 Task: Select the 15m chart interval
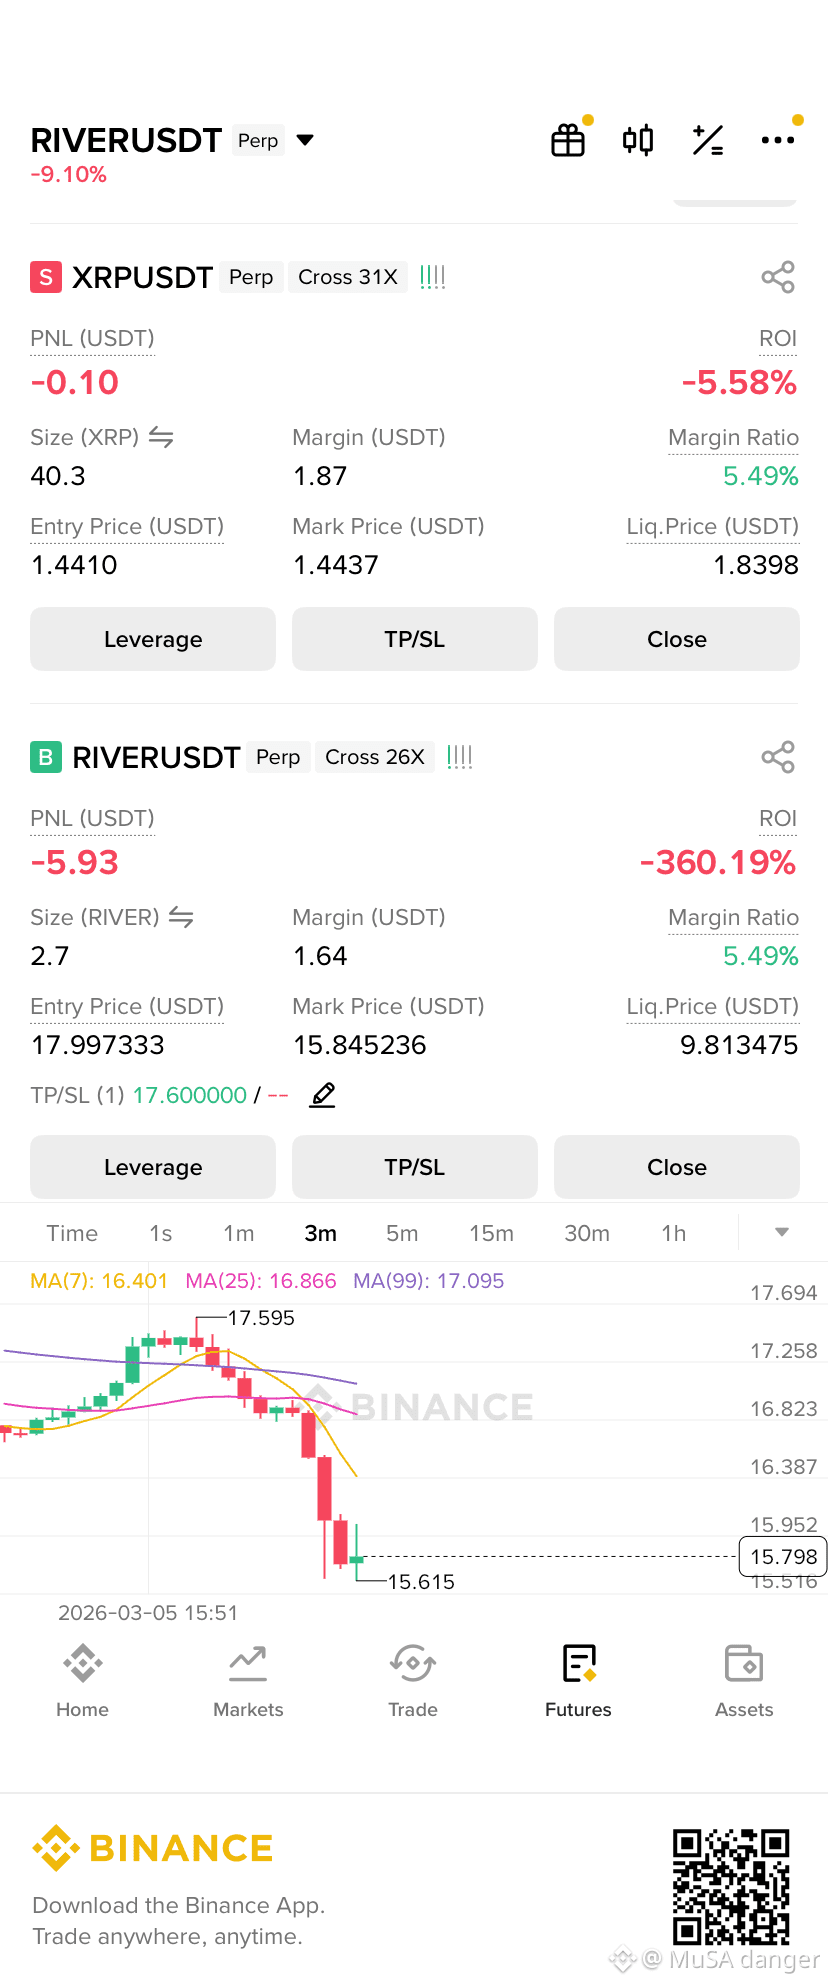(492, 1233)
